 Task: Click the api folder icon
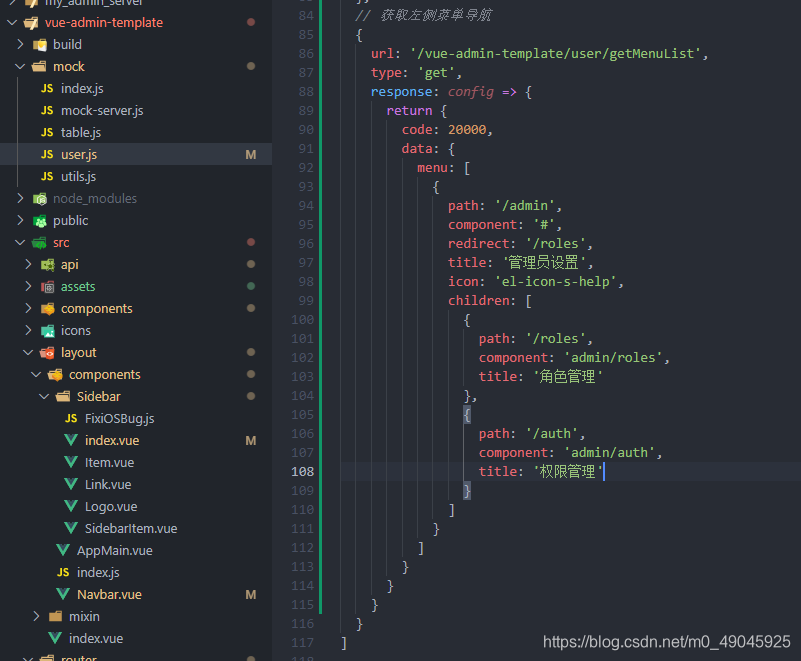pyautogui.click(x=48, y=265)
